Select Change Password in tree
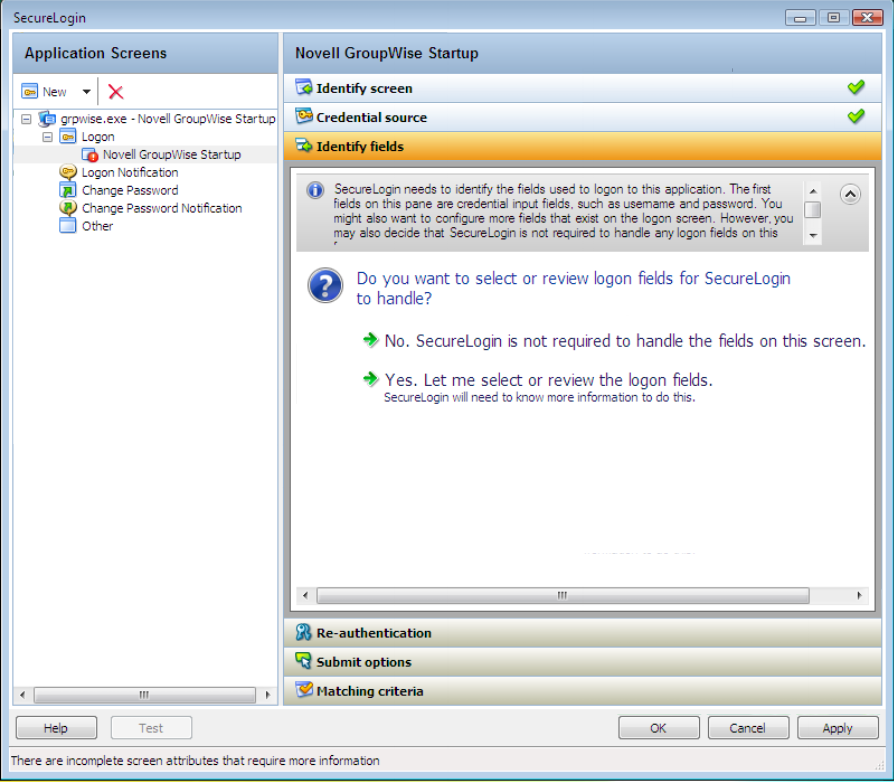The width and height of the screenshot is (894, 782). [130, 190]
